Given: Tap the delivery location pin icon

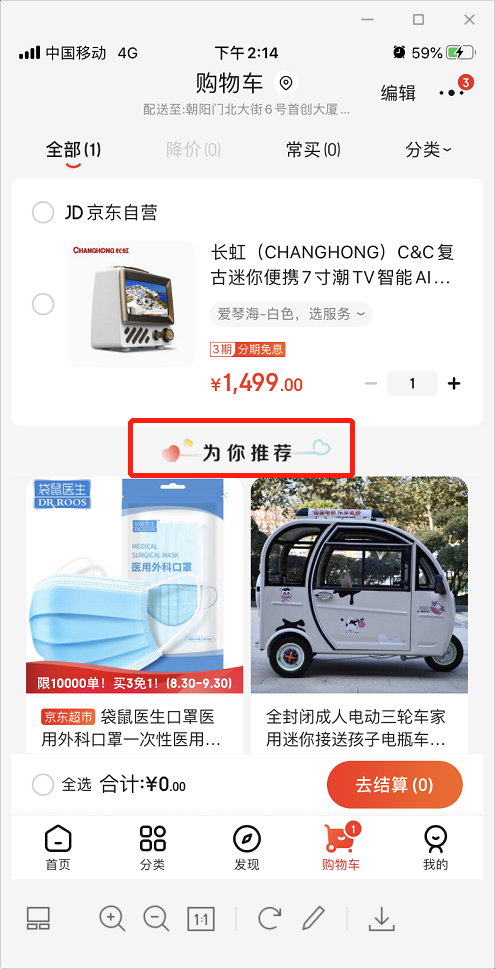Looking at the screenshot, I should coord(286,83).
